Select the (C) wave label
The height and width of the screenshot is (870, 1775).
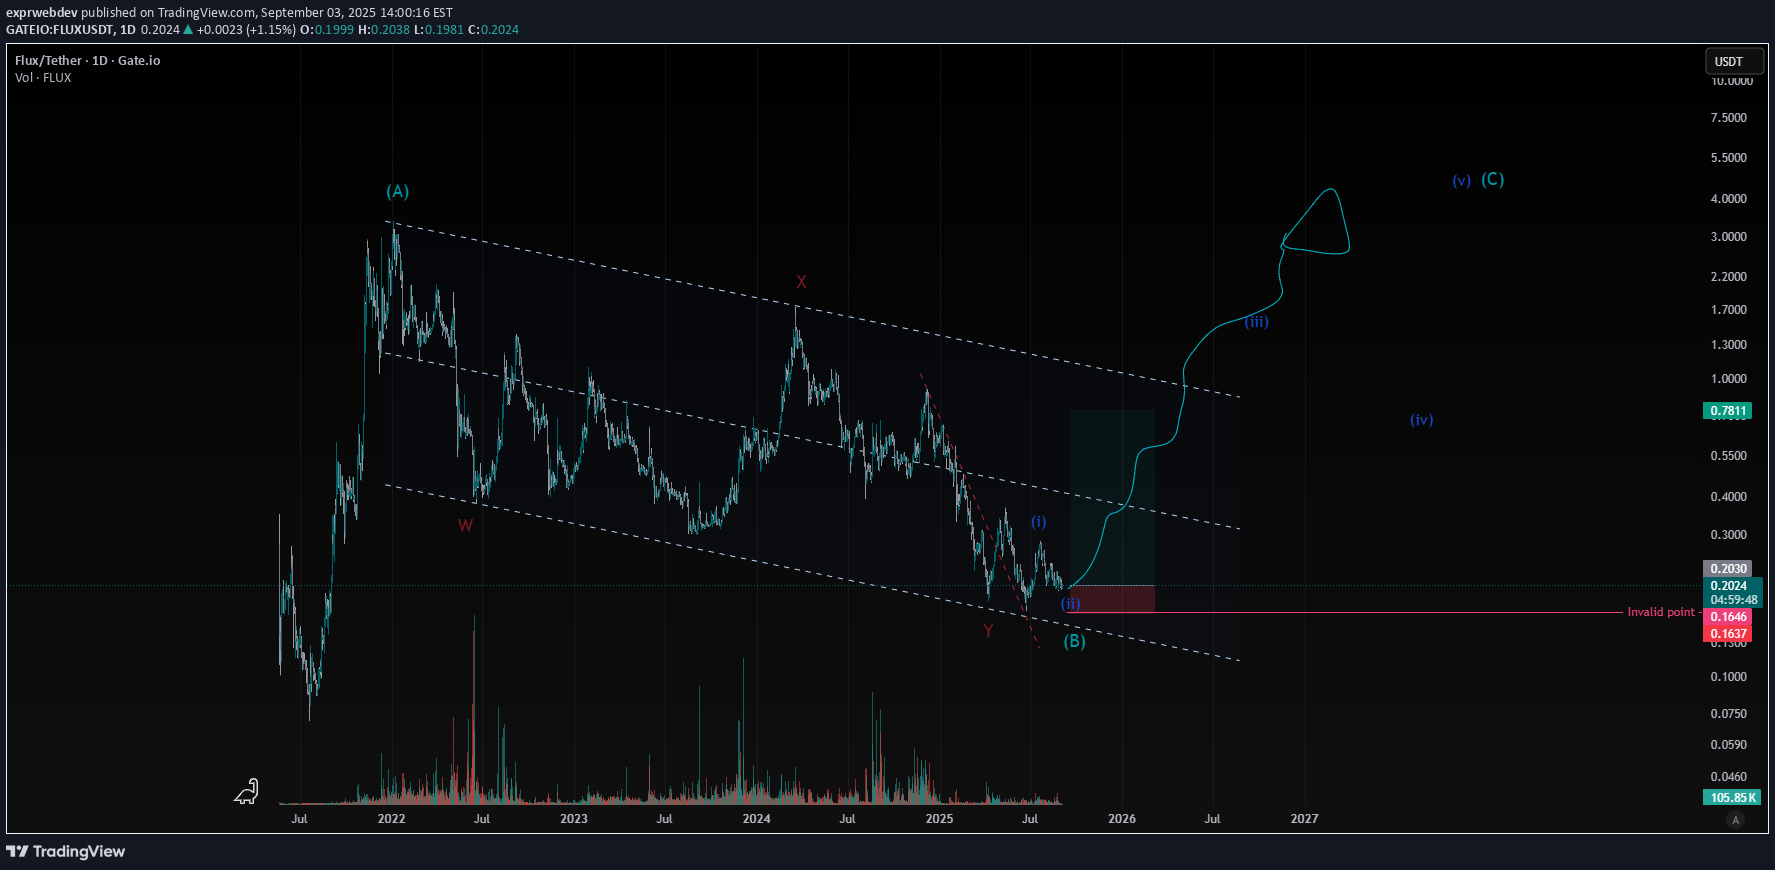pyautogui.click(x=1493, y=179)
